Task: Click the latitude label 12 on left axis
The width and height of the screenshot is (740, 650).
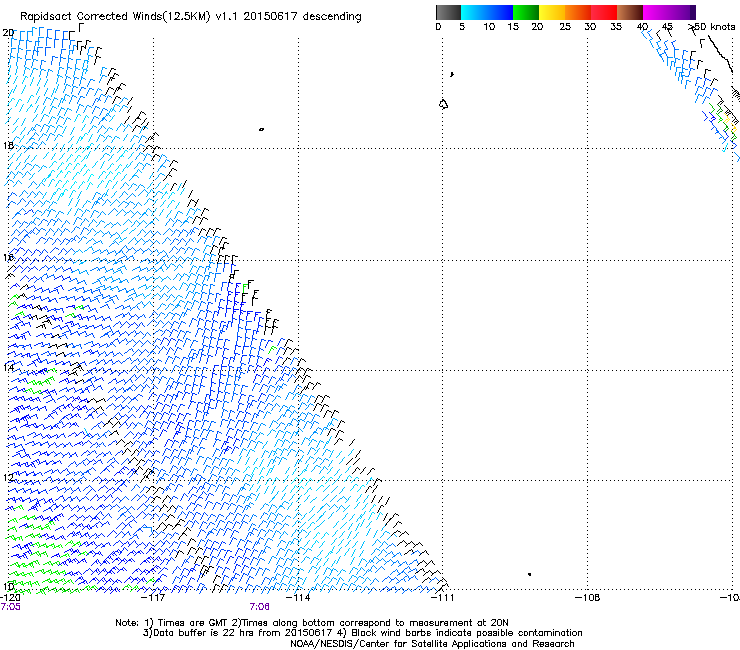Action: click(8, 477)
